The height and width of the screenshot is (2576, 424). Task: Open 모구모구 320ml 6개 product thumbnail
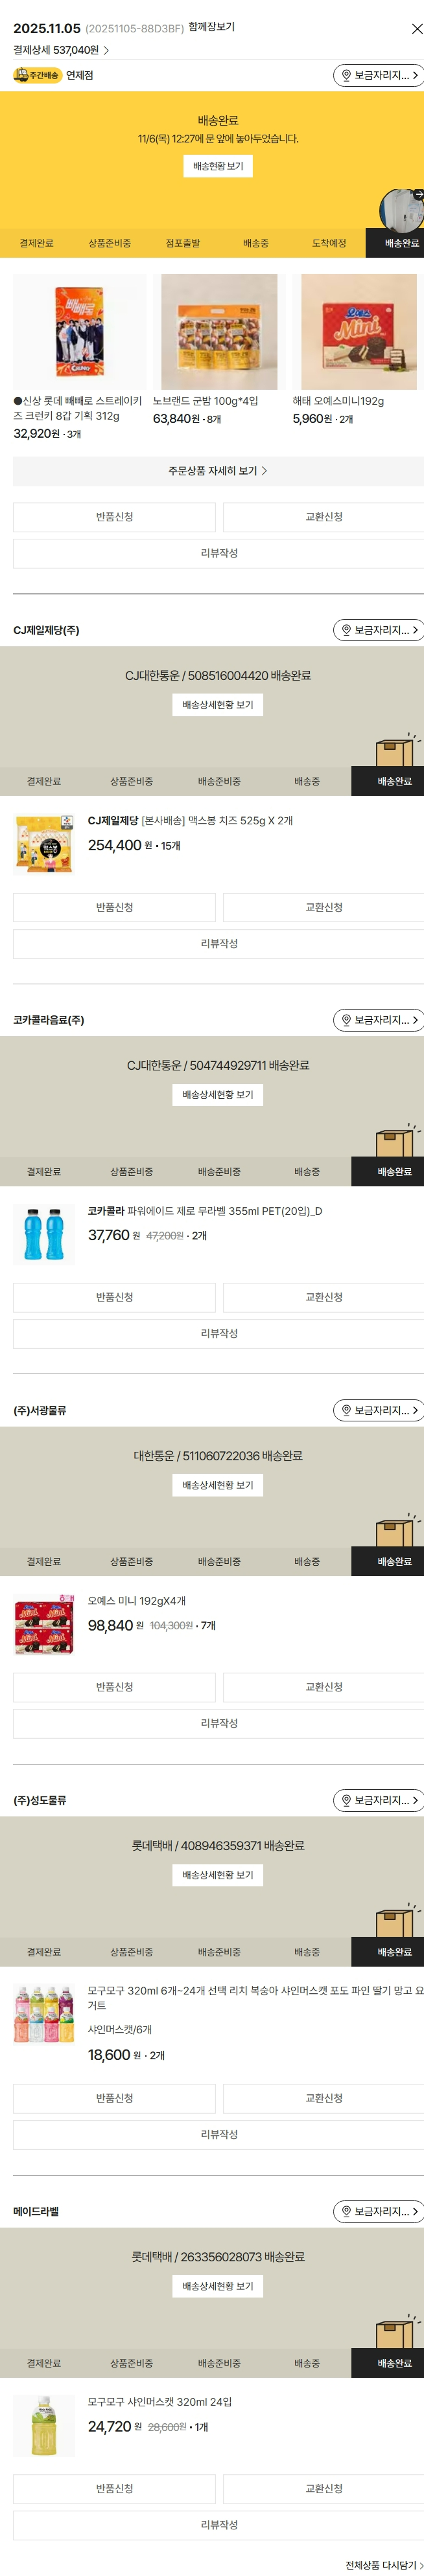click(44, 2013)
